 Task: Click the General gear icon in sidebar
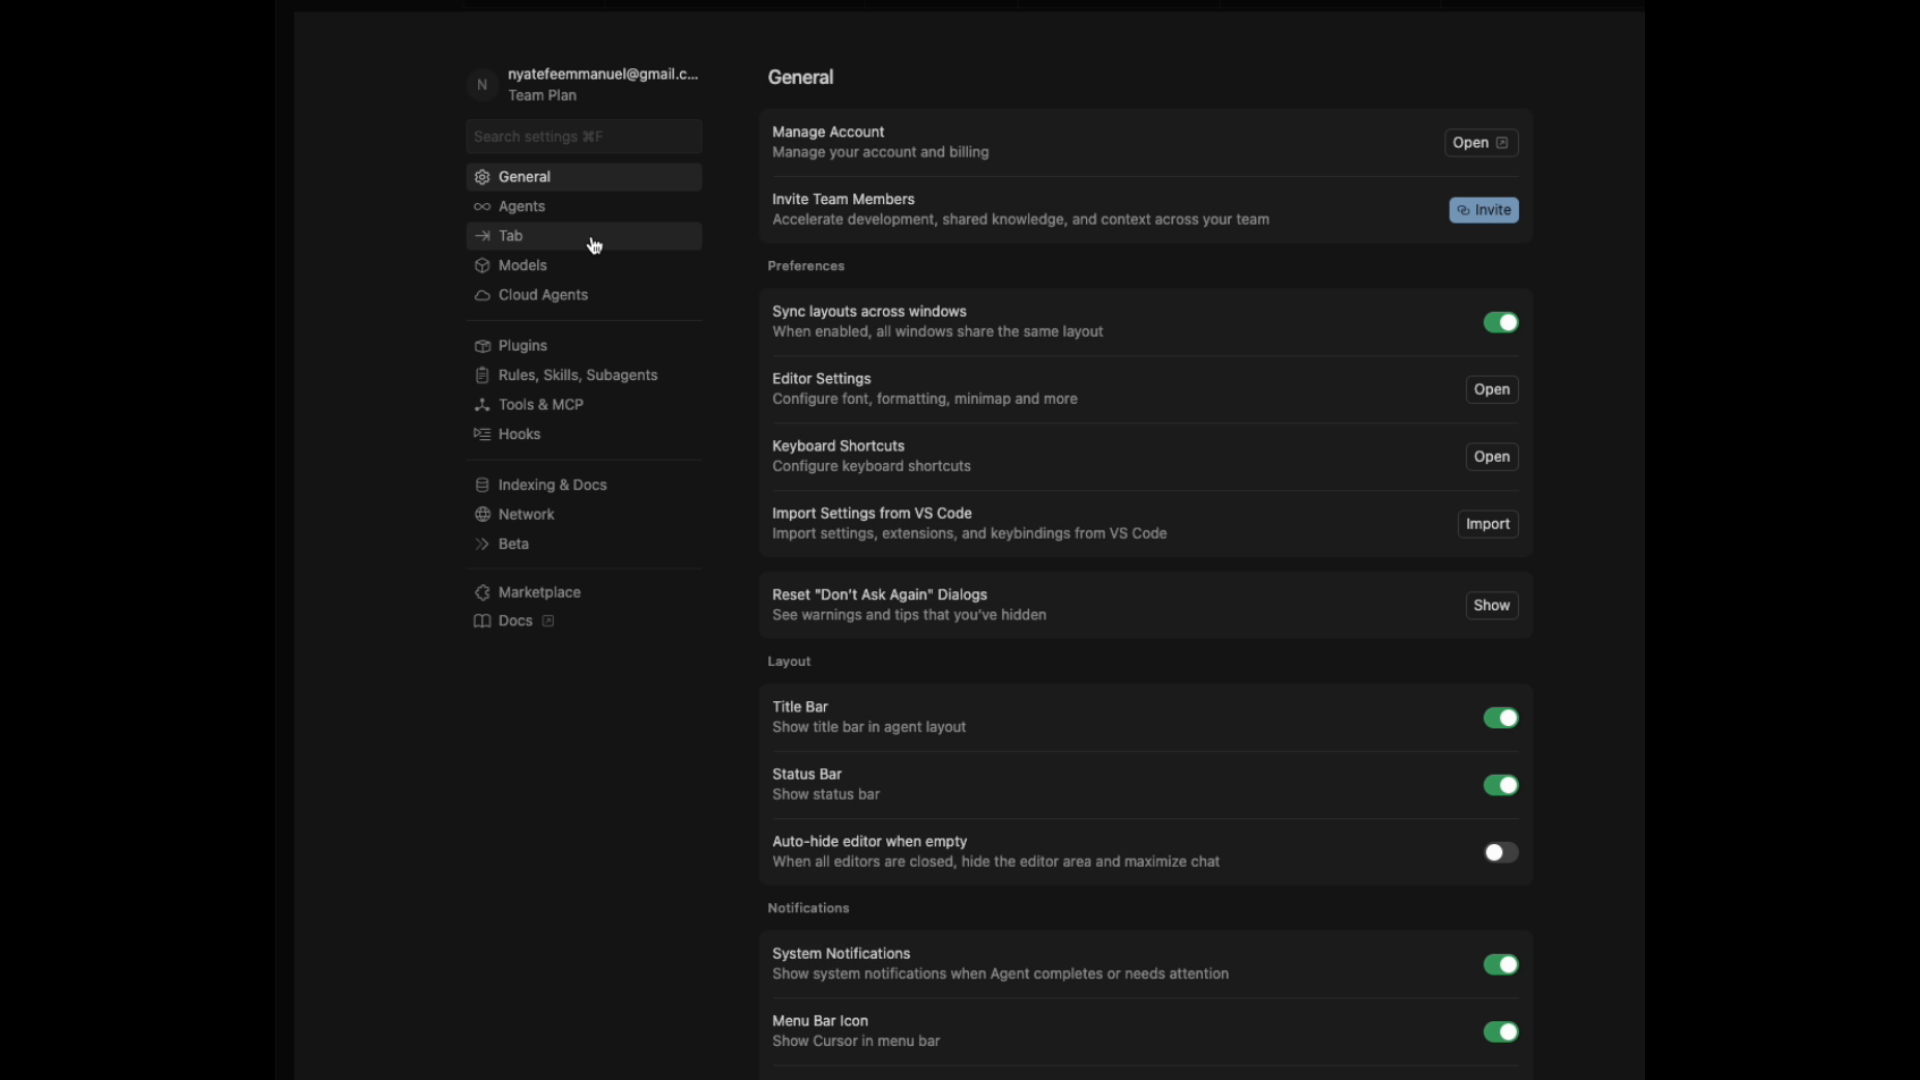pos(482,177)
